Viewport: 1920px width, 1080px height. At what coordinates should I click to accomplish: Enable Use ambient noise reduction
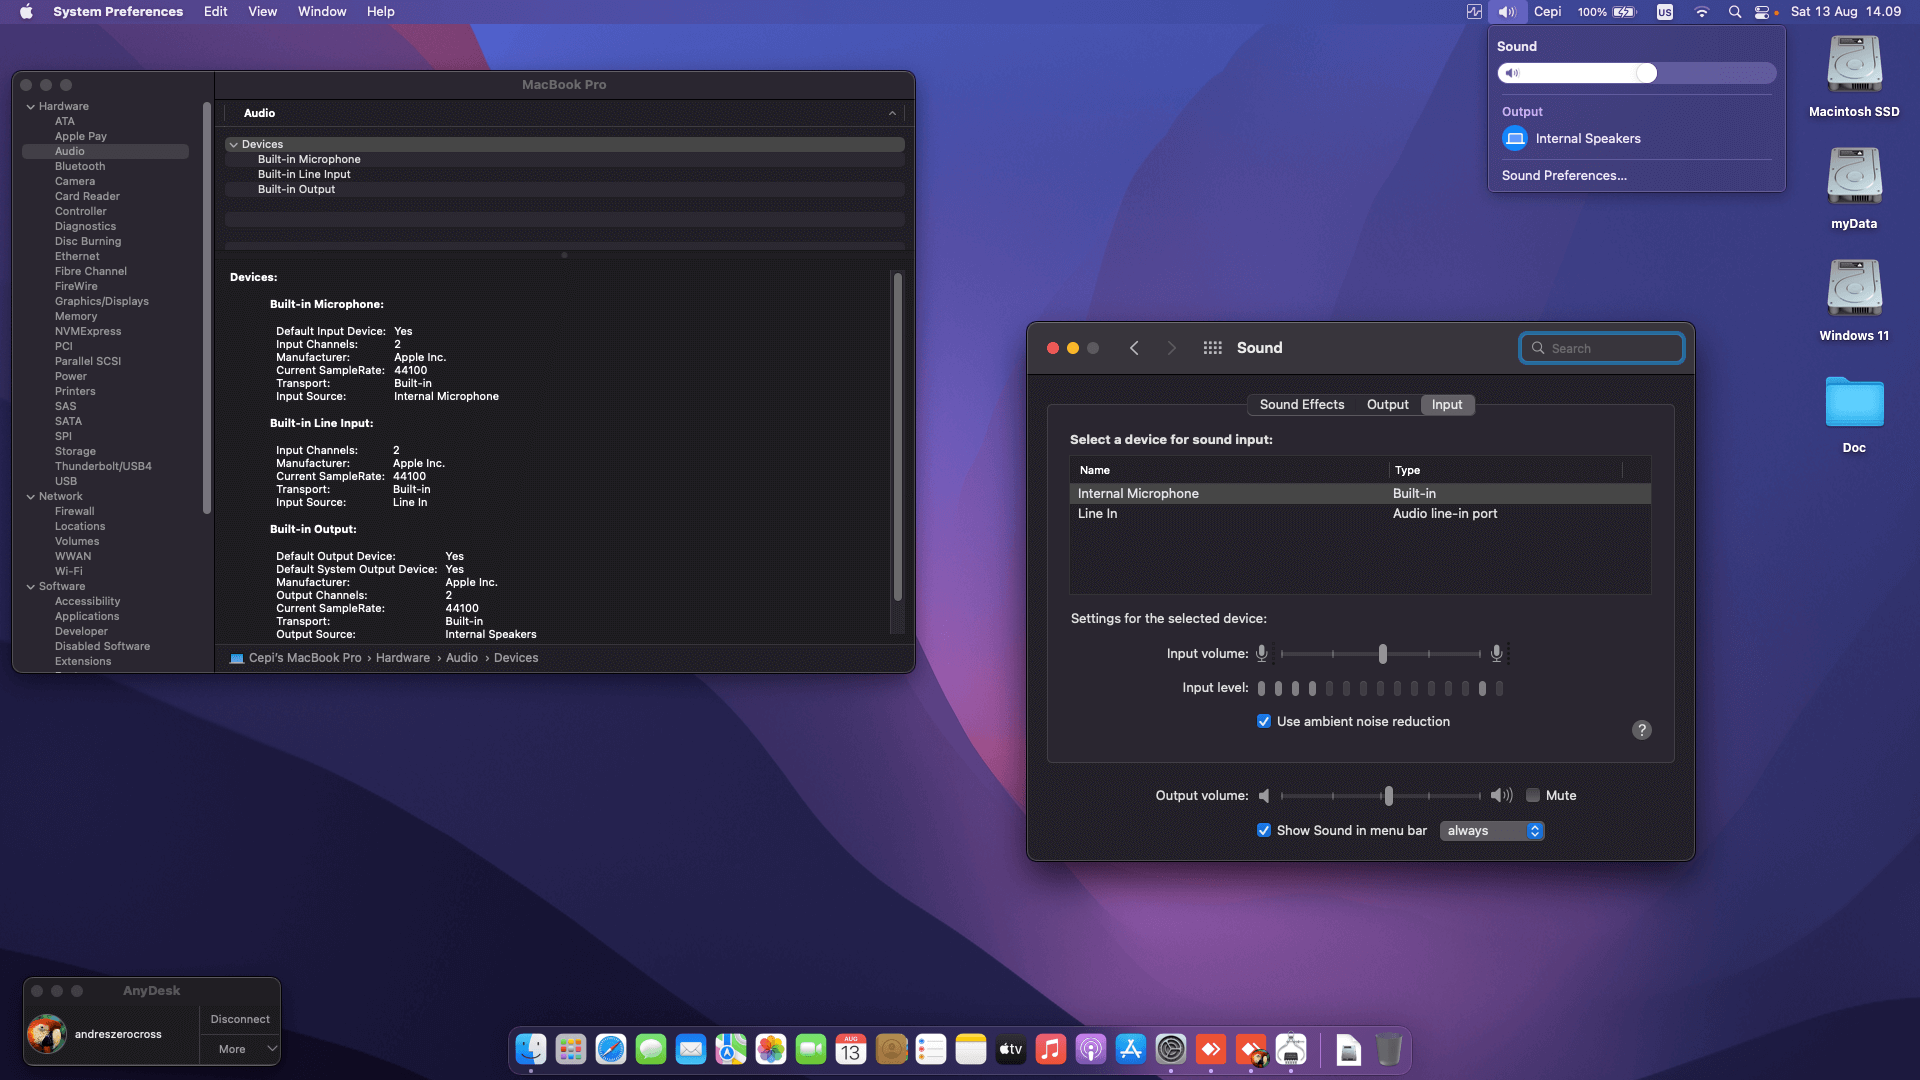(1264, 721)
